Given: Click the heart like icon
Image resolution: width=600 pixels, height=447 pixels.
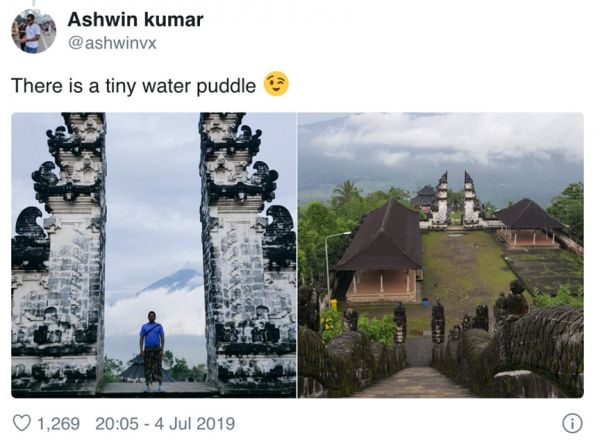Looking at the screenshot, I should point(21,423).
